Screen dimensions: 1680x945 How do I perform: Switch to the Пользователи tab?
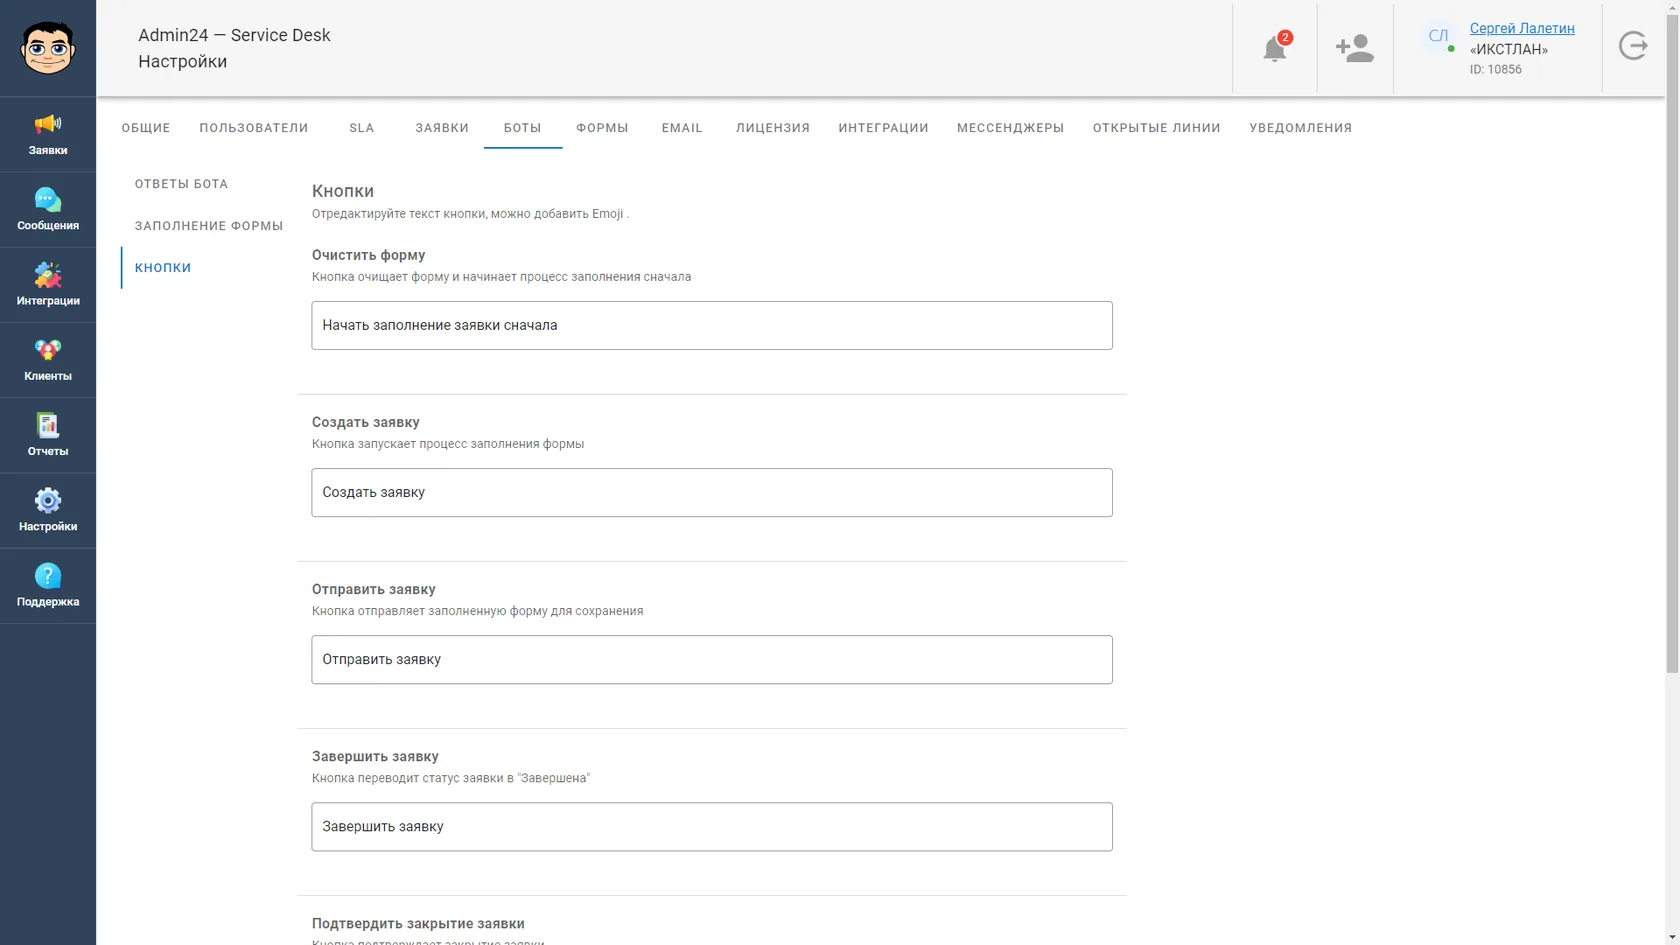pyautogui.click(x=254, y=128)
